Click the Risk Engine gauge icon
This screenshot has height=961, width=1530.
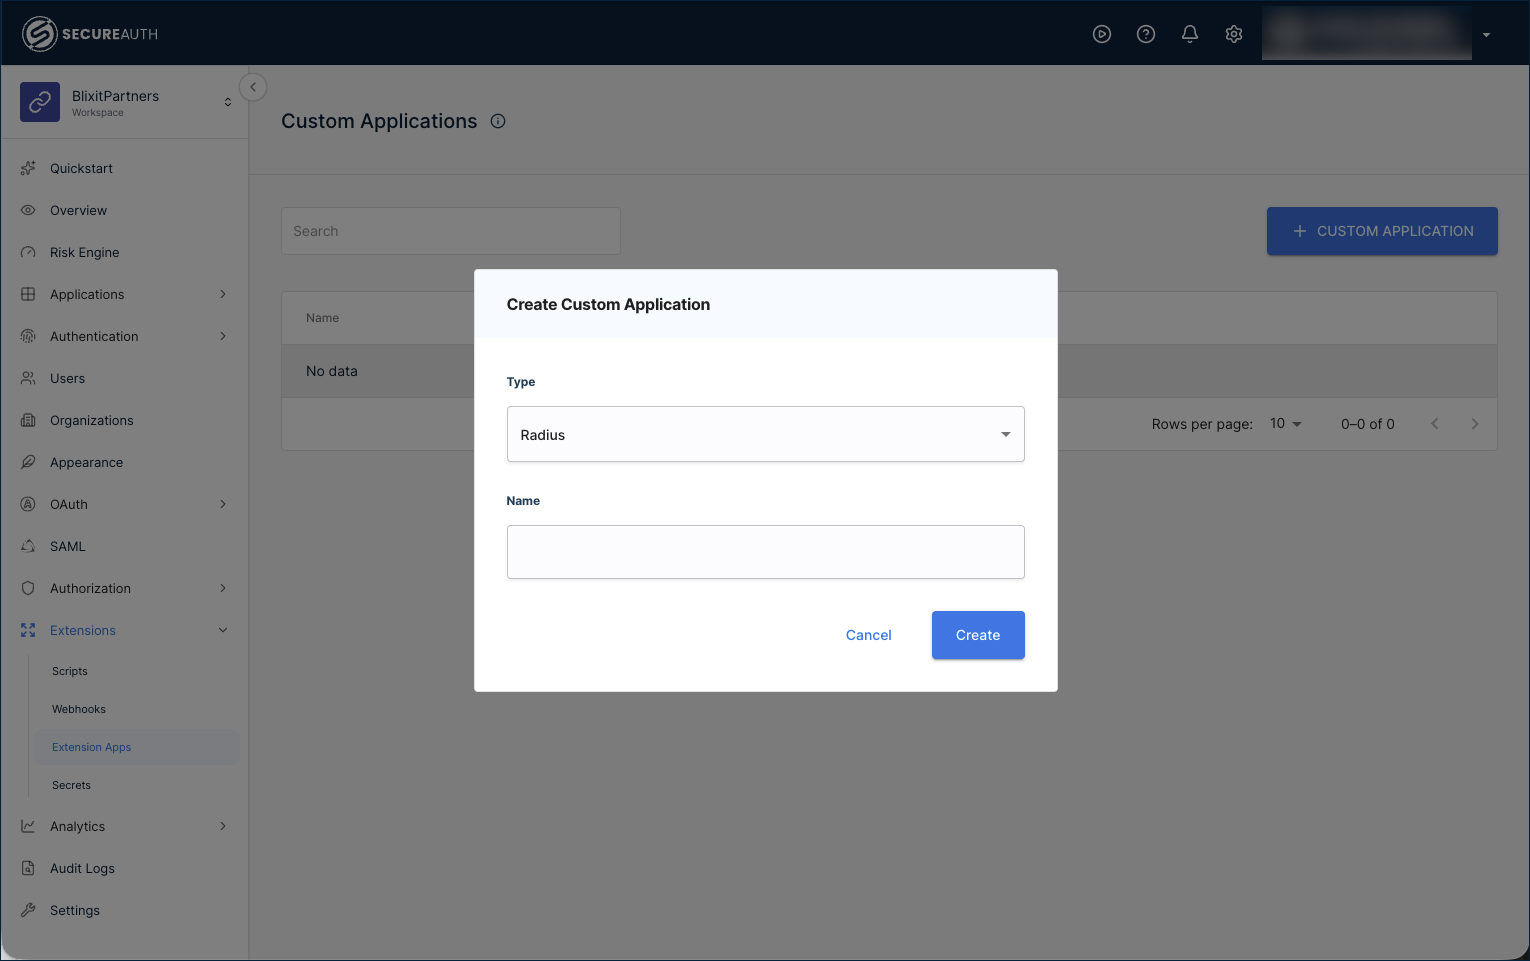28,252
